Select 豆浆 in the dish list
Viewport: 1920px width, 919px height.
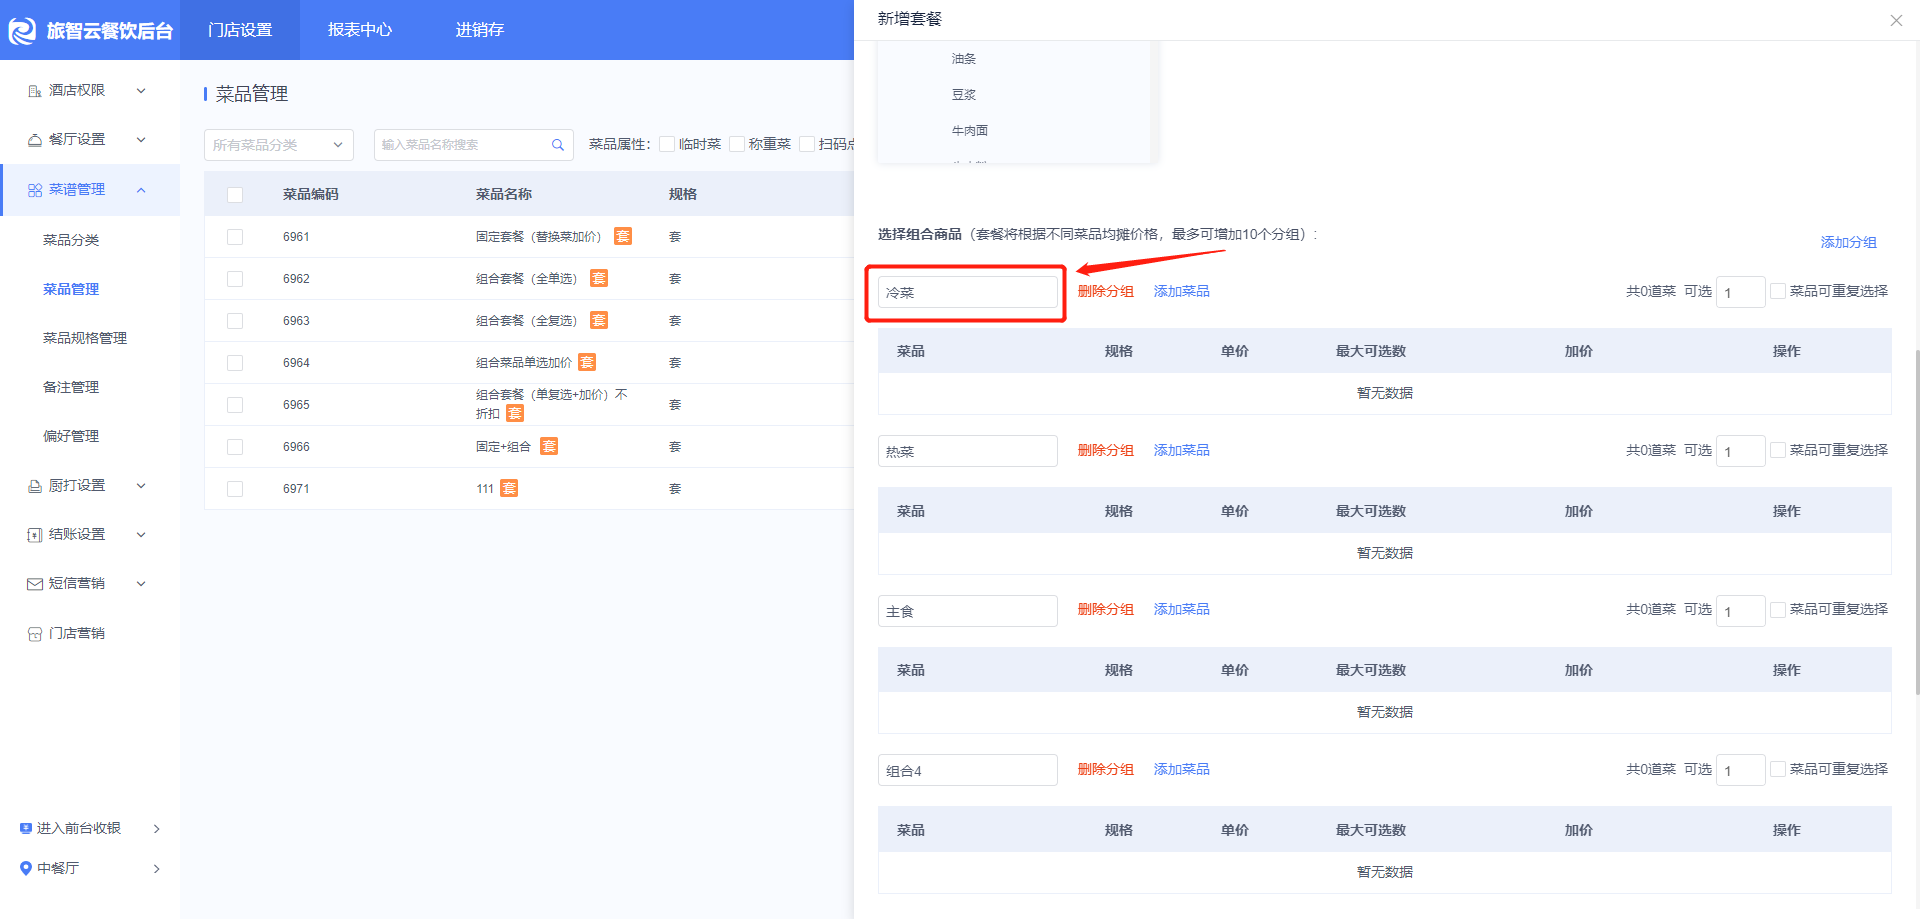coord(964,95)
